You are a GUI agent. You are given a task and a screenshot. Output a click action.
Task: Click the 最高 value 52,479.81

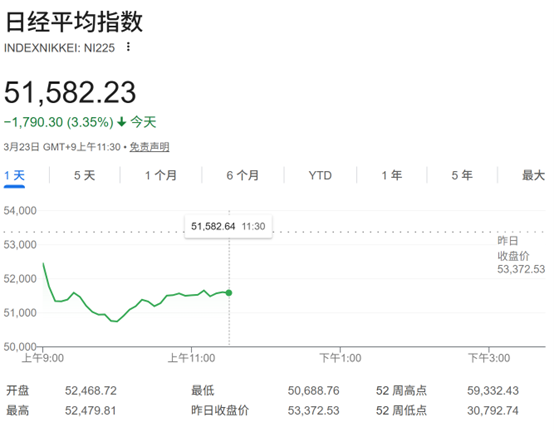tap(90, 411)
